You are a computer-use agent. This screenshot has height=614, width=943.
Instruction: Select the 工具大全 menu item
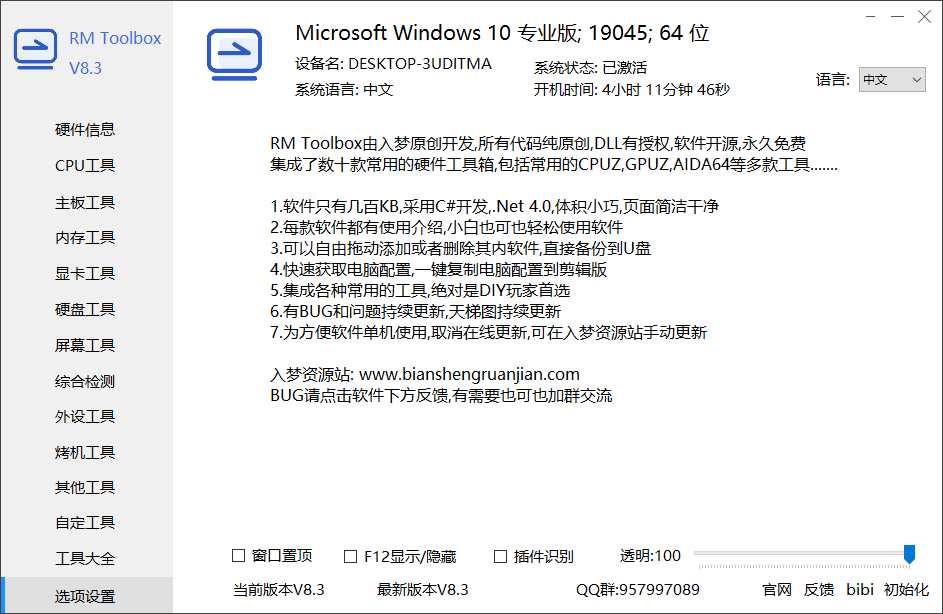click(85, 559)
